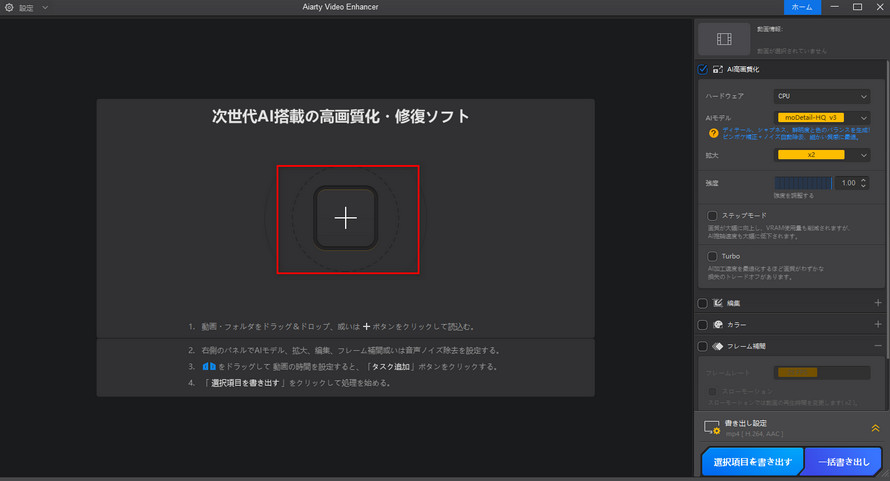Click the 選択項目を書き出す button
This screenshot has width=890, height=481.
(752, 462)
